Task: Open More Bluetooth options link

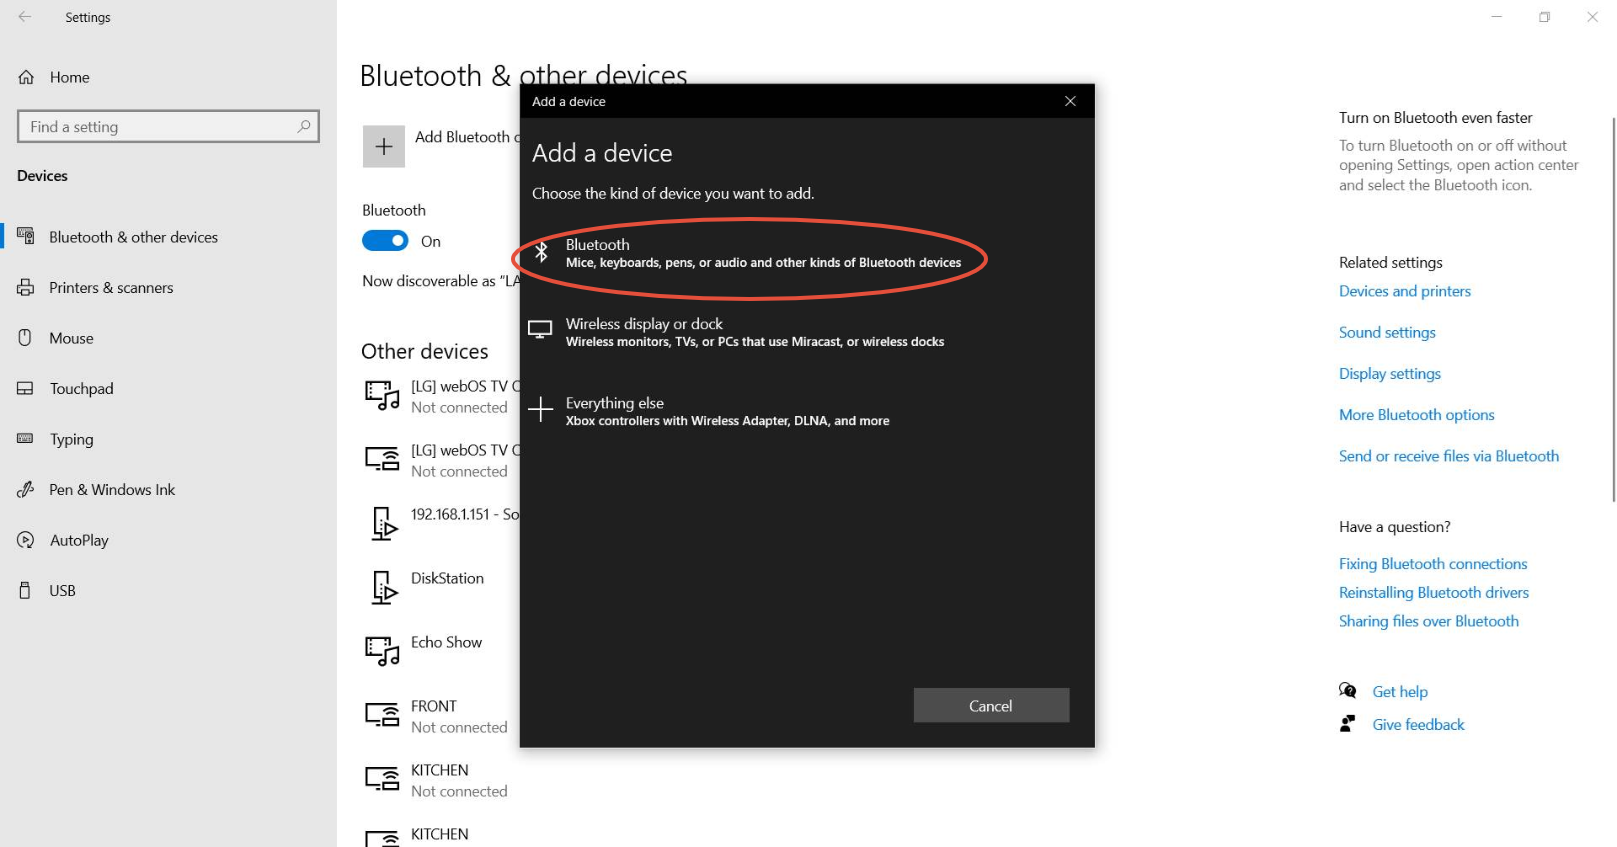Action: tap(1417, 415)
